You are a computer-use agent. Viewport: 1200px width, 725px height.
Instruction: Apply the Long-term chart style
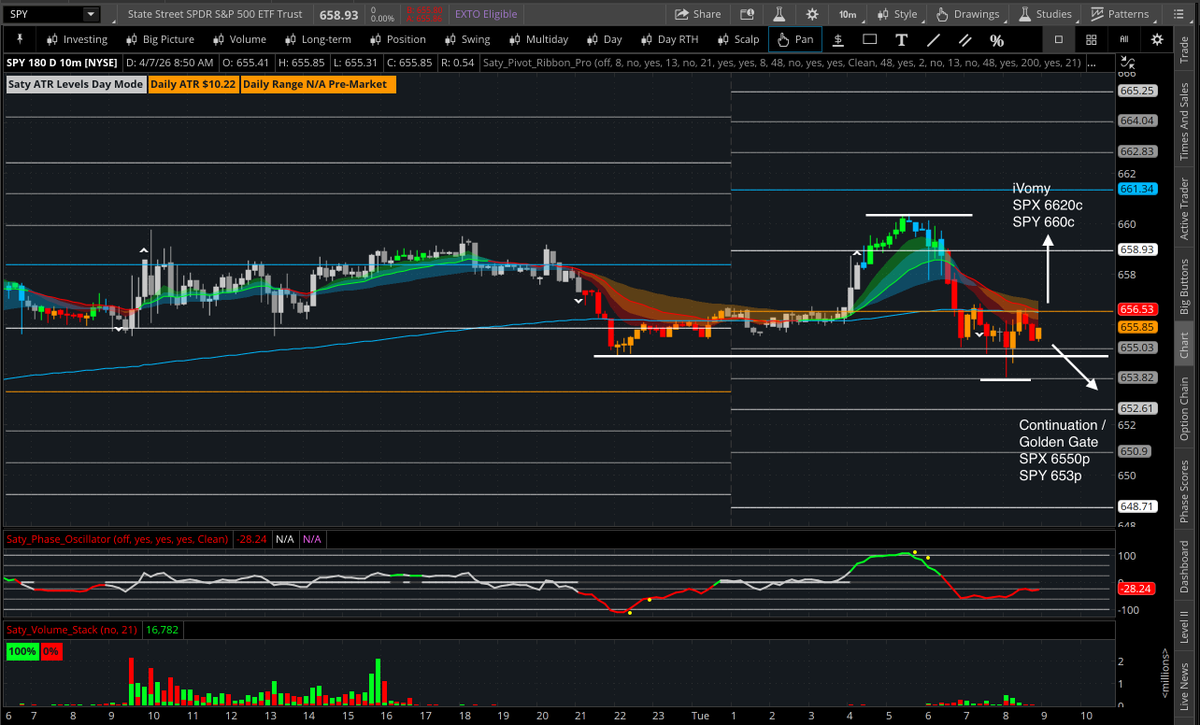pos(317,39)
